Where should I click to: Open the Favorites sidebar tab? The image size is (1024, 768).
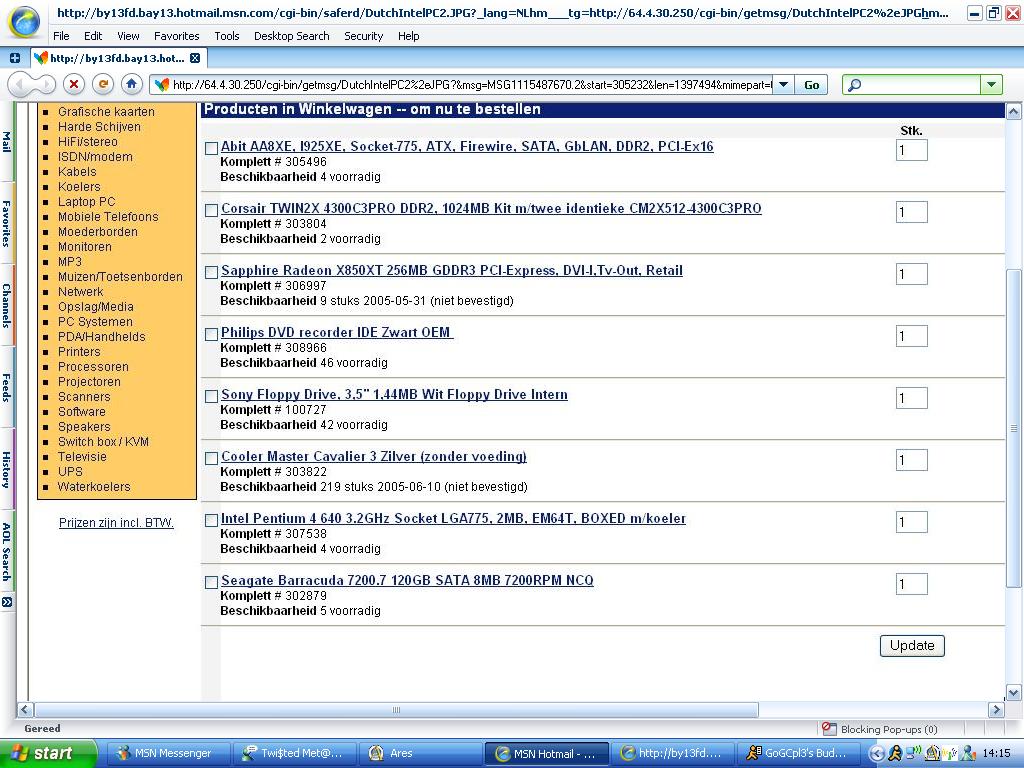[7, 223]
